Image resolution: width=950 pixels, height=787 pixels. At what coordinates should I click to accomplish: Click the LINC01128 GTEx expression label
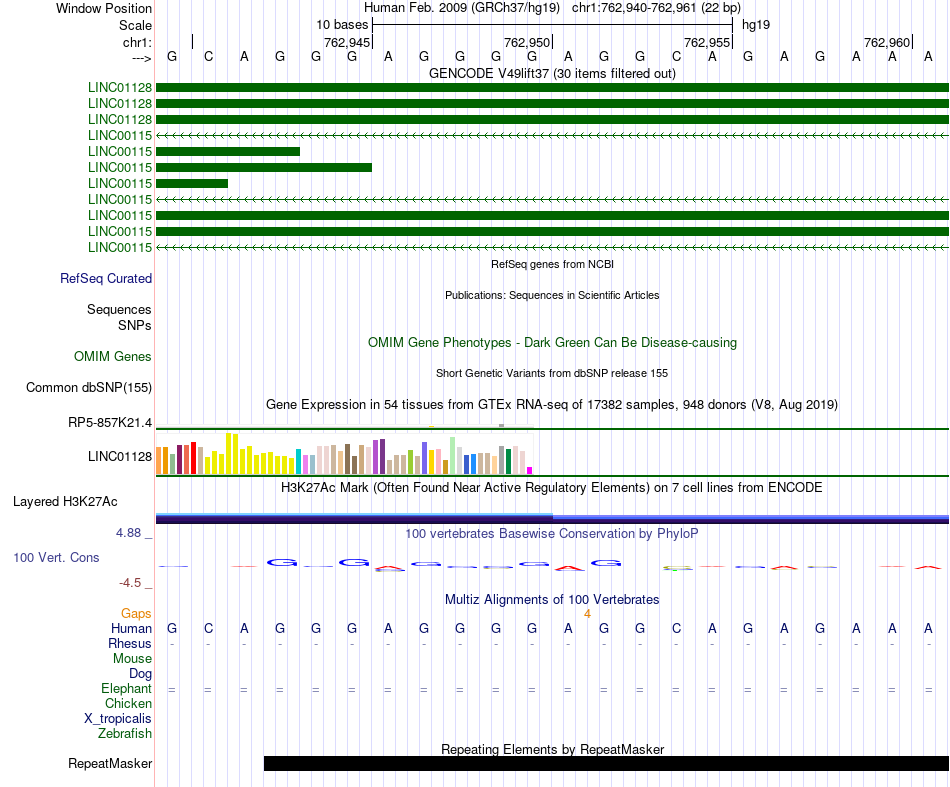119,456
